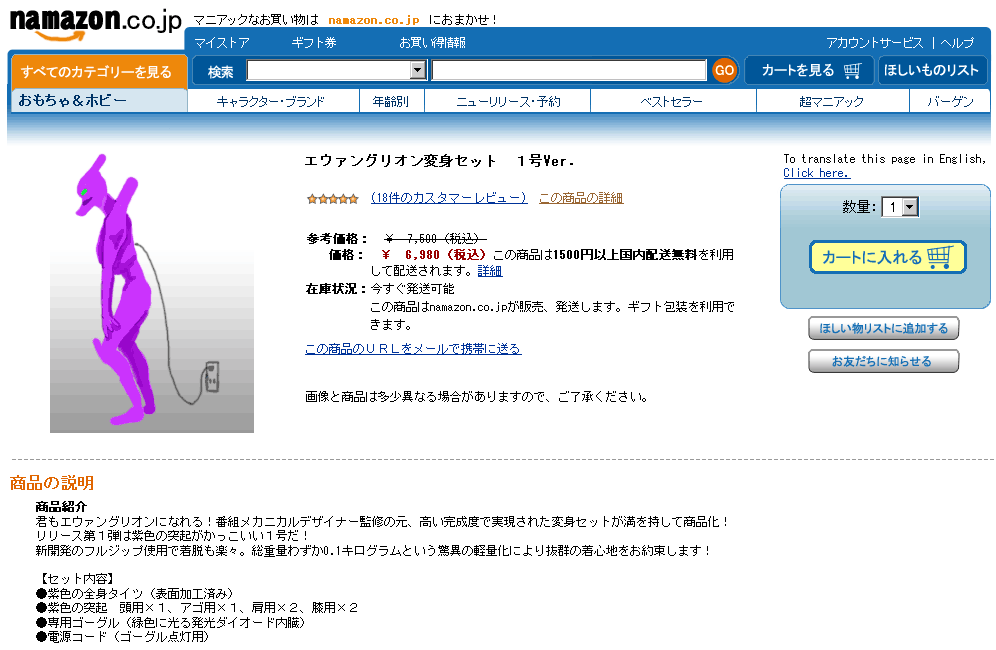This screenshot has height=650, width=996.
Task: Click the 紫色の全身タイツ bullet line
Action: pos(135,593)
